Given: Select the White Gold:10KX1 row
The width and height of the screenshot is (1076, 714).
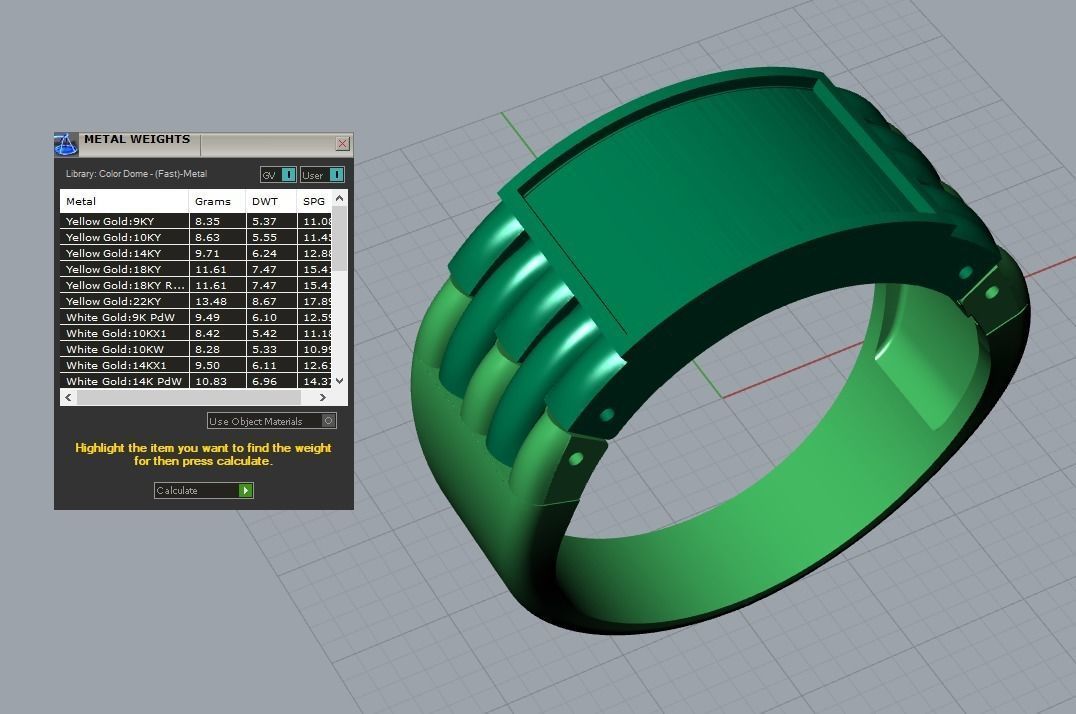Looking at the screenshot, I should 196,333.
